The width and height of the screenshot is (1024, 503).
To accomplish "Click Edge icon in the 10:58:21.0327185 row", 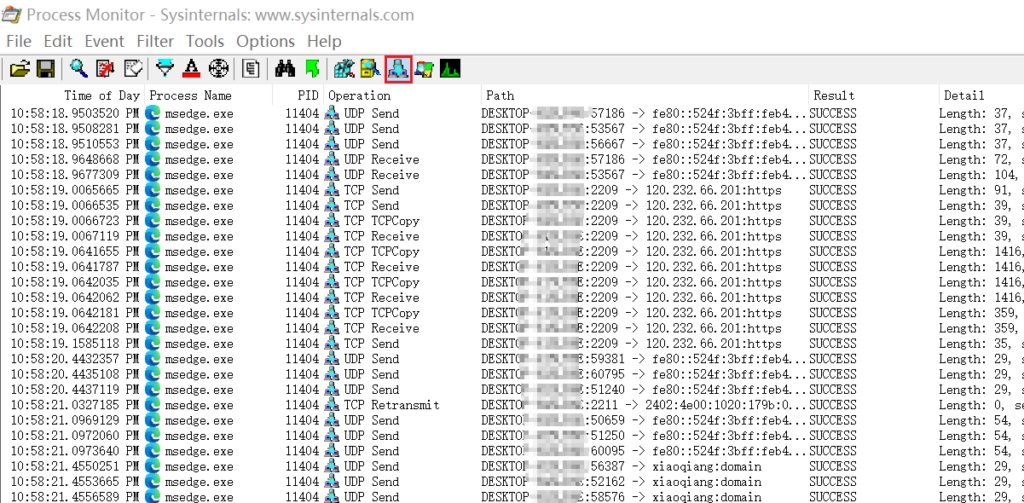I will point(153,405).
